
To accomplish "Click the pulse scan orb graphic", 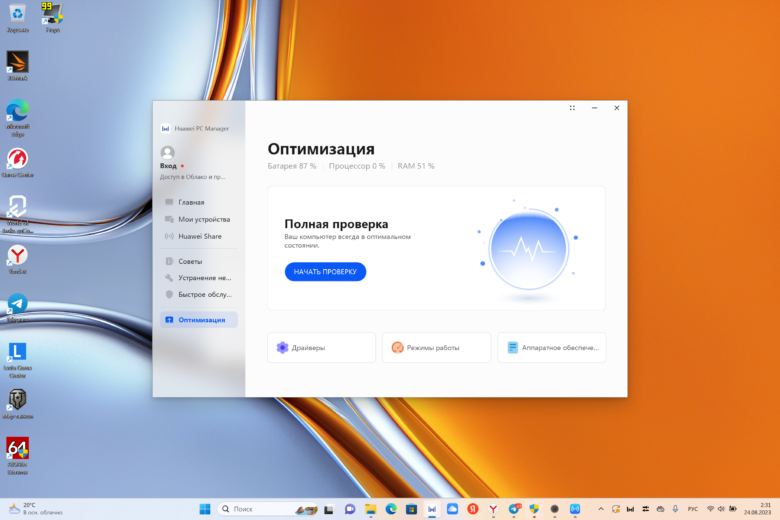I will click(528, 250).
